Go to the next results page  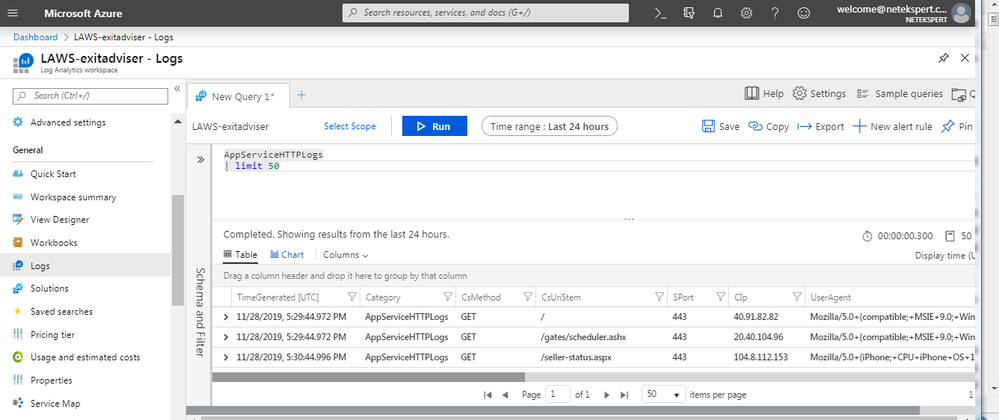pos(607,395)
